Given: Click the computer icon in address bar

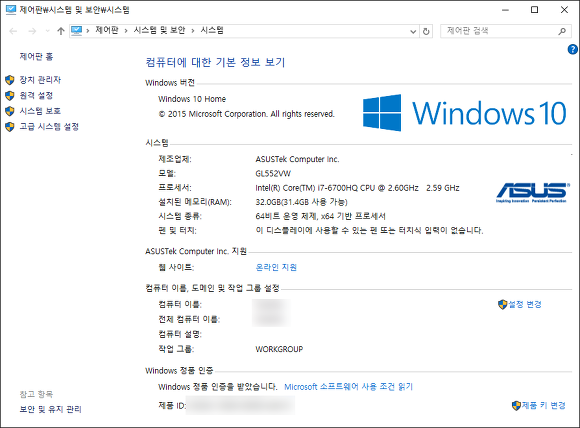Looking at the screenshot, I should (77, 31).
